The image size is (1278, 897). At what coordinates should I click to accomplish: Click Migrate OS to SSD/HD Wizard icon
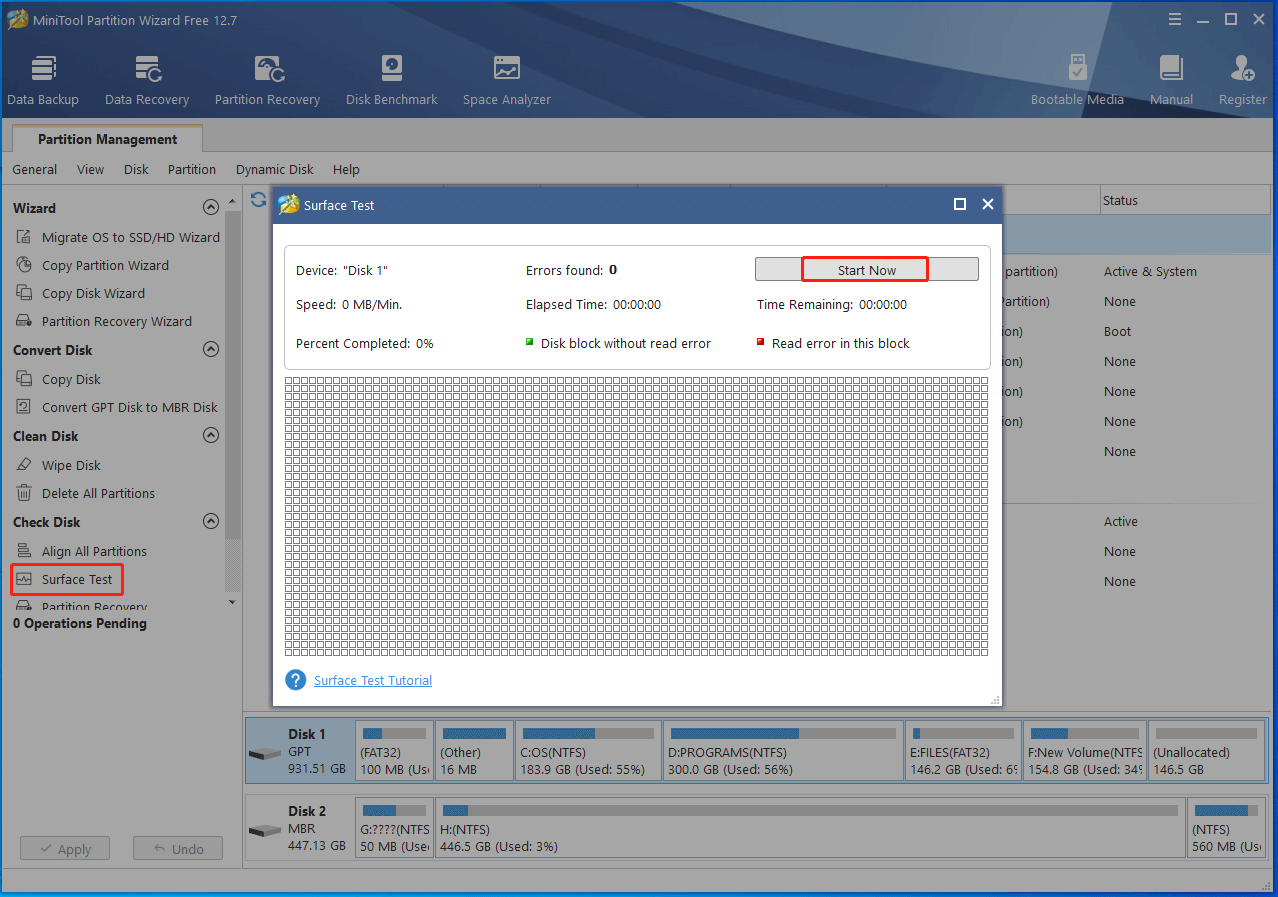point(24,237)
